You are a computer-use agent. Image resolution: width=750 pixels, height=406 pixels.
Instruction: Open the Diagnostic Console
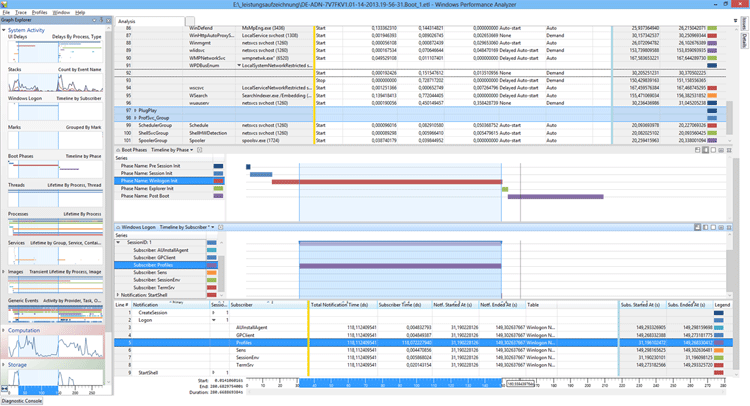coord(21,400)
